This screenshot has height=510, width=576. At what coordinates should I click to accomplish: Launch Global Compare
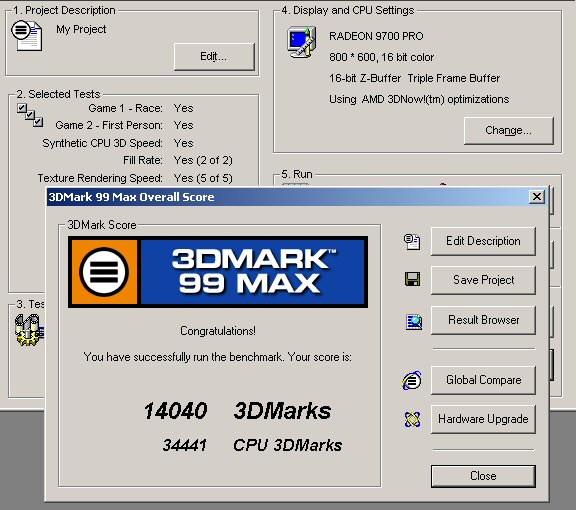[x=483, y=380]
